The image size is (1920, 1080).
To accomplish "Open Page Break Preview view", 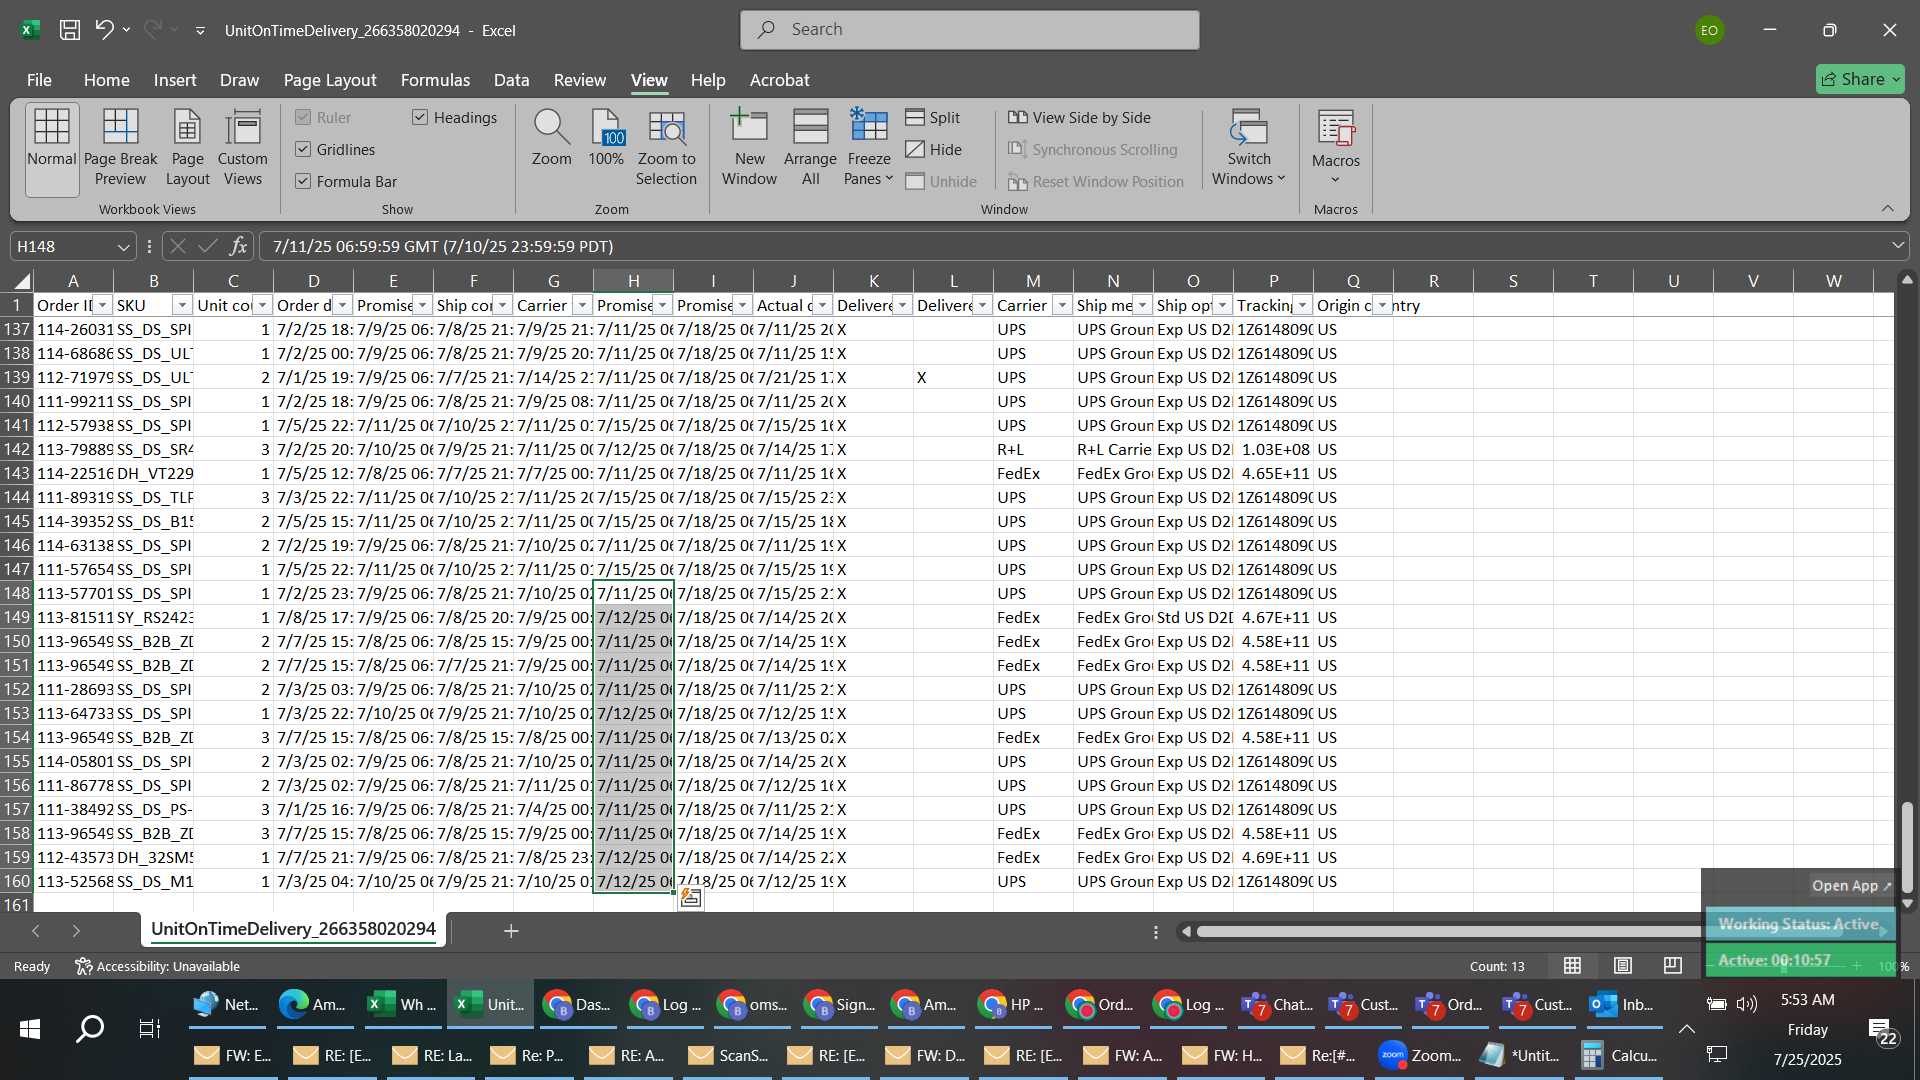I will pos(120,148).
